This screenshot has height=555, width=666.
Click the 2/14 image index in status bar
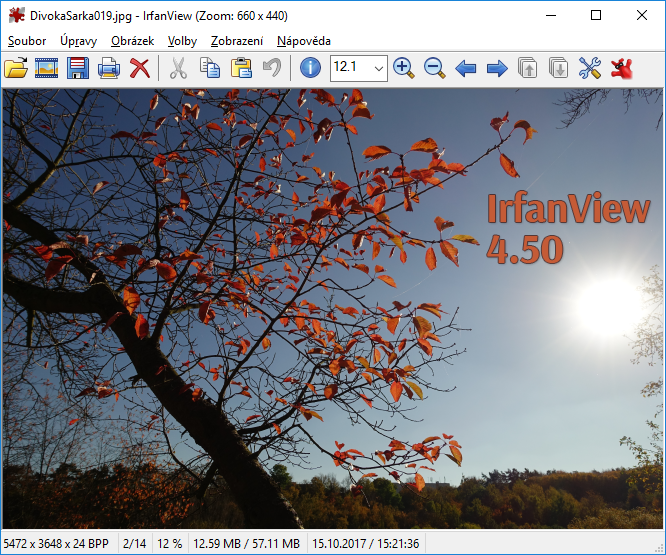point(134,544)
